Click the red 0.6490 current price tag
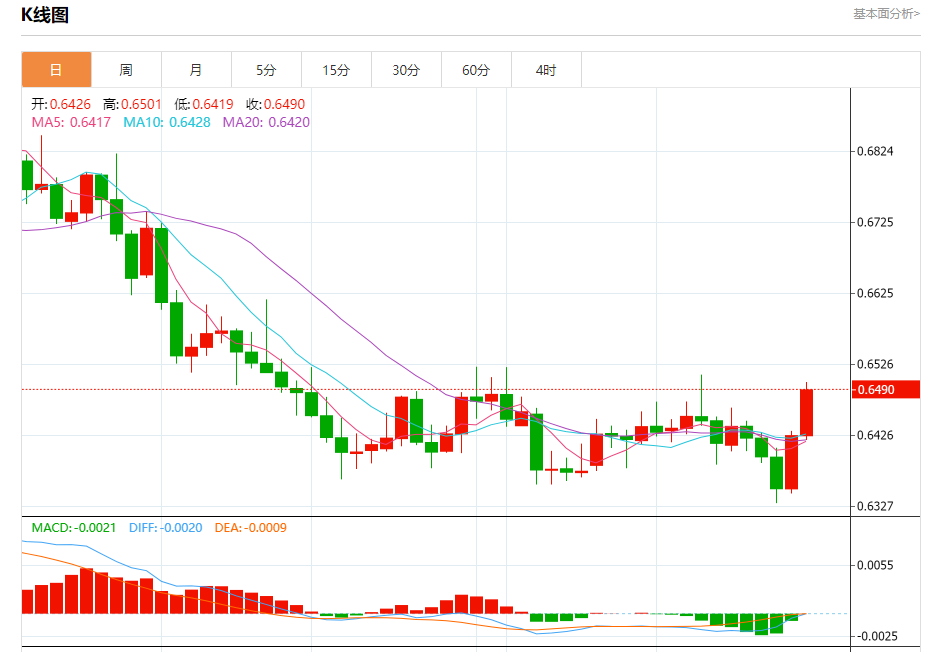This screenshot has height=652, width=931. coord(886,390)
